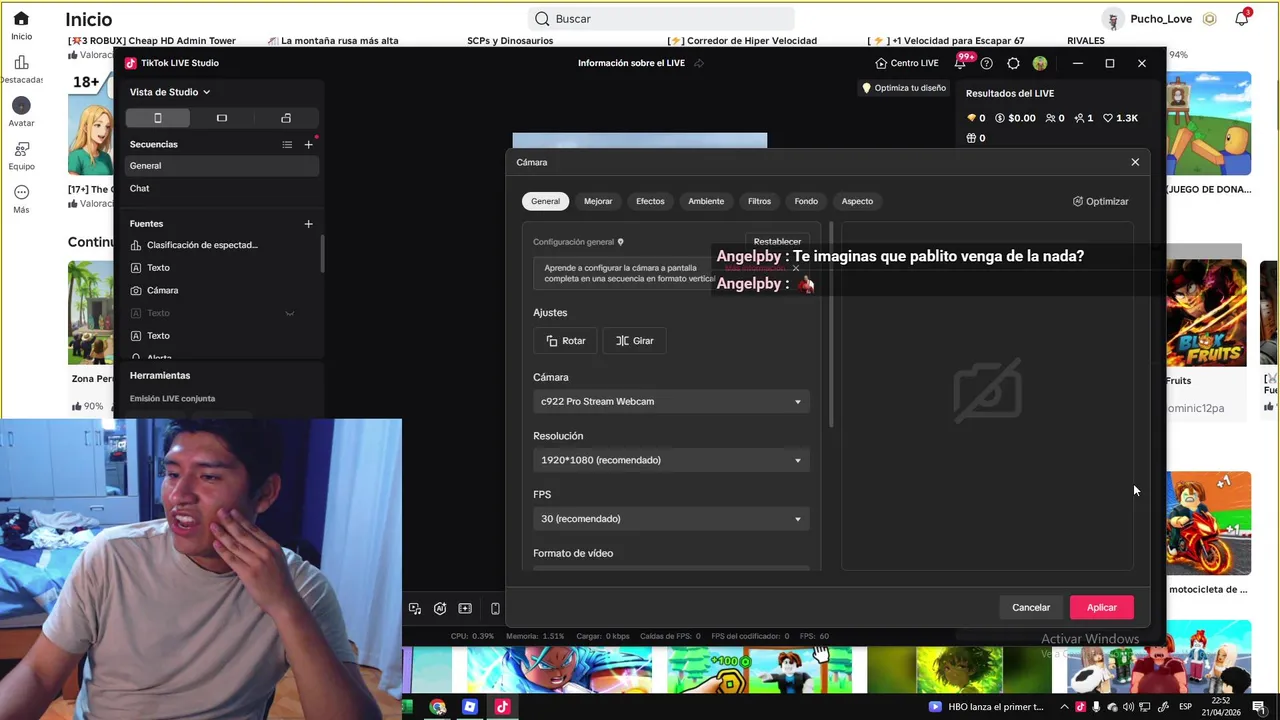
Task: Switch to the General tab in Cámara
Action: tap(545, 201)
